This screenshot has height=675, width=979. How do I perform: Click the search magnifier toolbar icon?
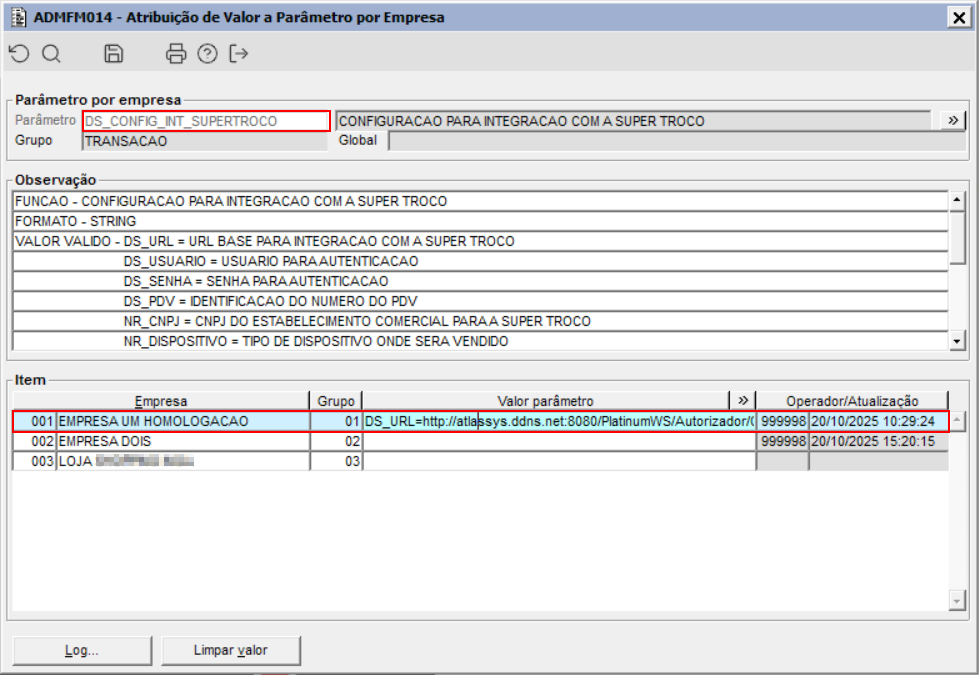[51, 54]
